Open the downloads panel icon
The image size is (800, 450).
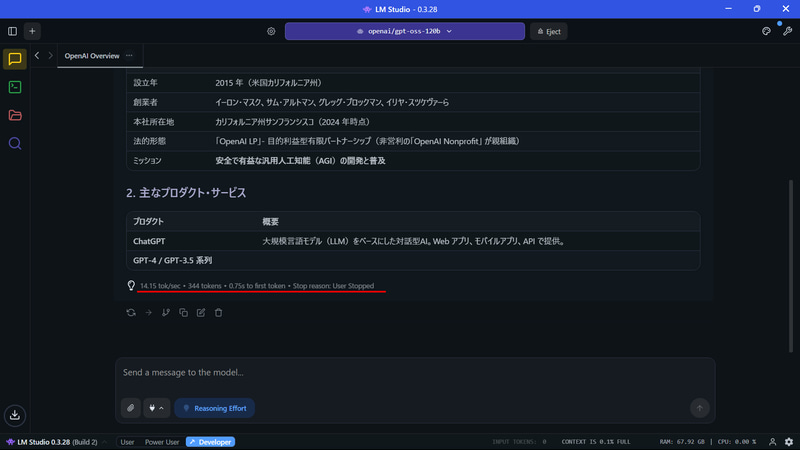click(15, 415)
